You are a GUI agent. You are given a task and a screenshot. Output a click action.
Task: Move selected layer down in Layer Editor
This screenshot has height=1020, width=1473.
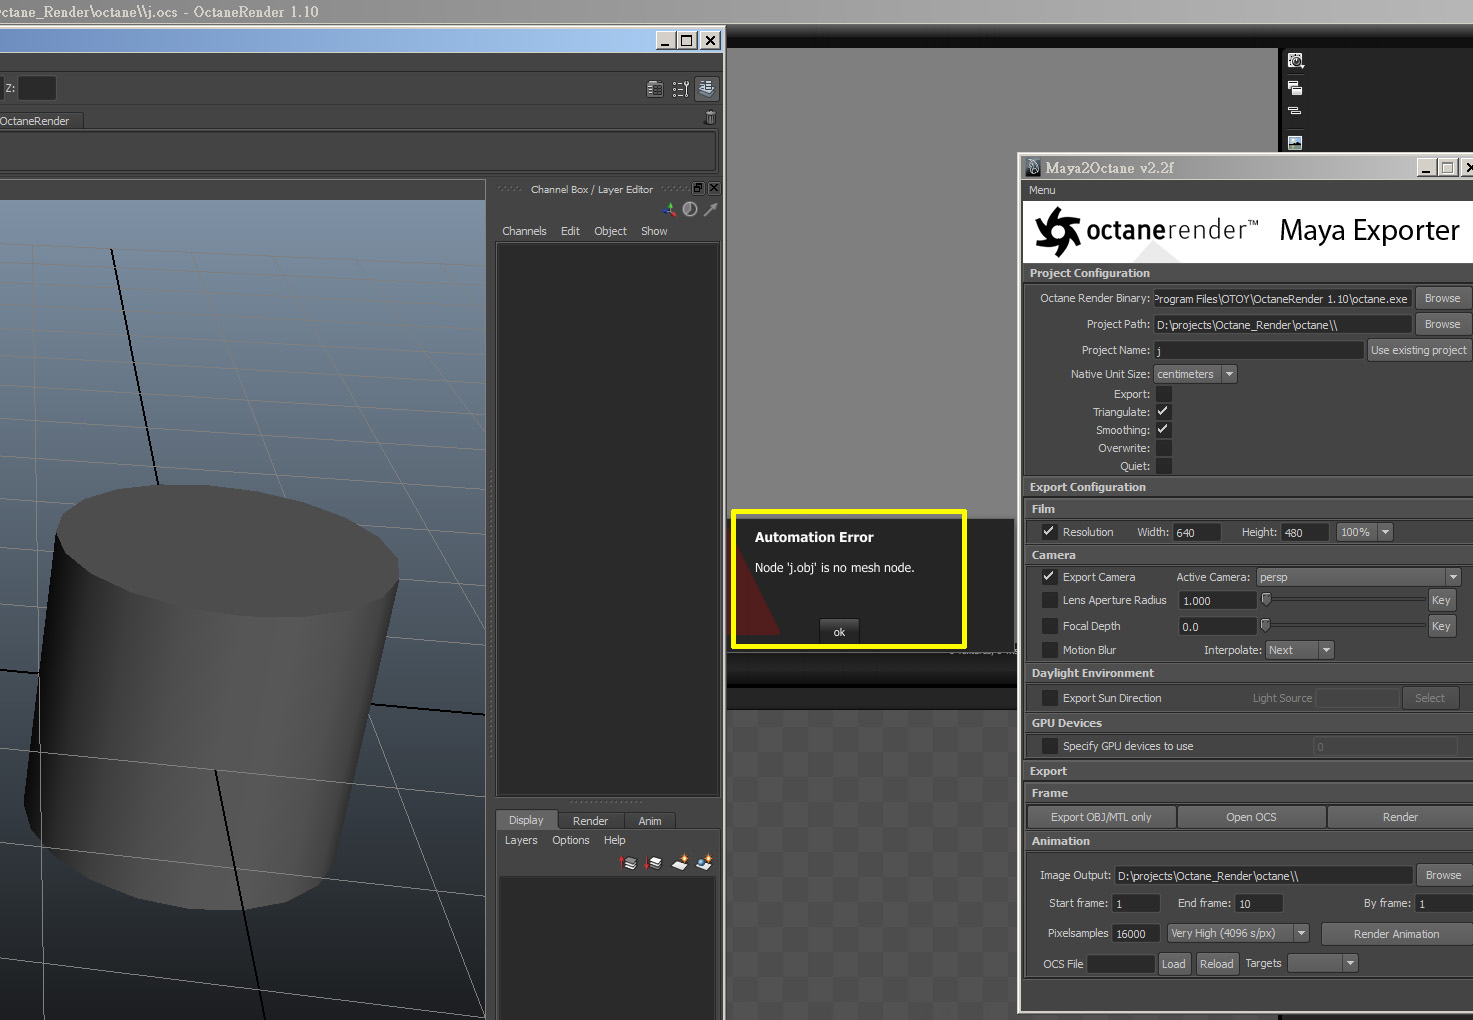click(x=654, y=862)
